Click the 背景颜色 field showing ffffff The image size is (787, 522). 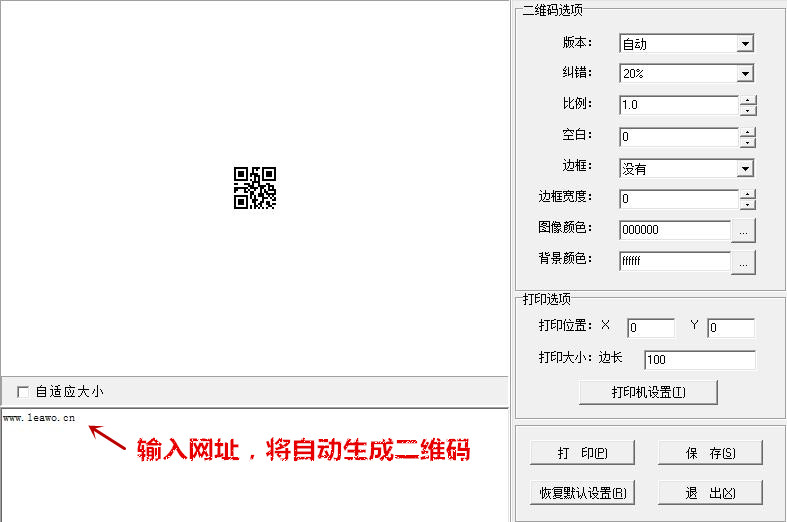tap(675, 261)
